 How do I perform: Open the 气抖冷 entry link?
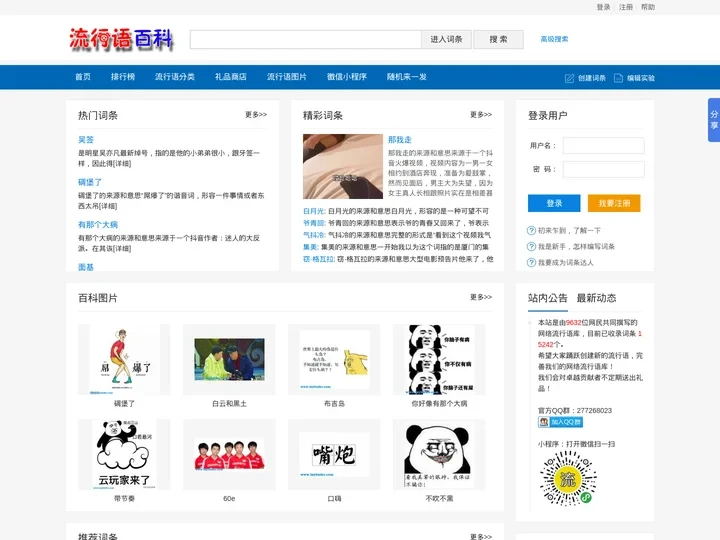pos(314,235)
